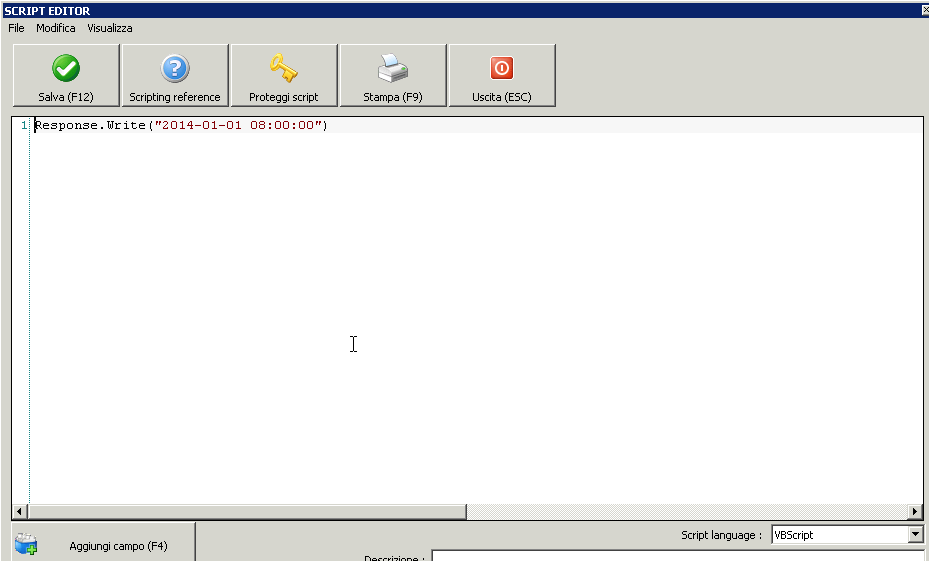
Task: Click the horizontal scrollbar thumb
Action: point(246,511)
